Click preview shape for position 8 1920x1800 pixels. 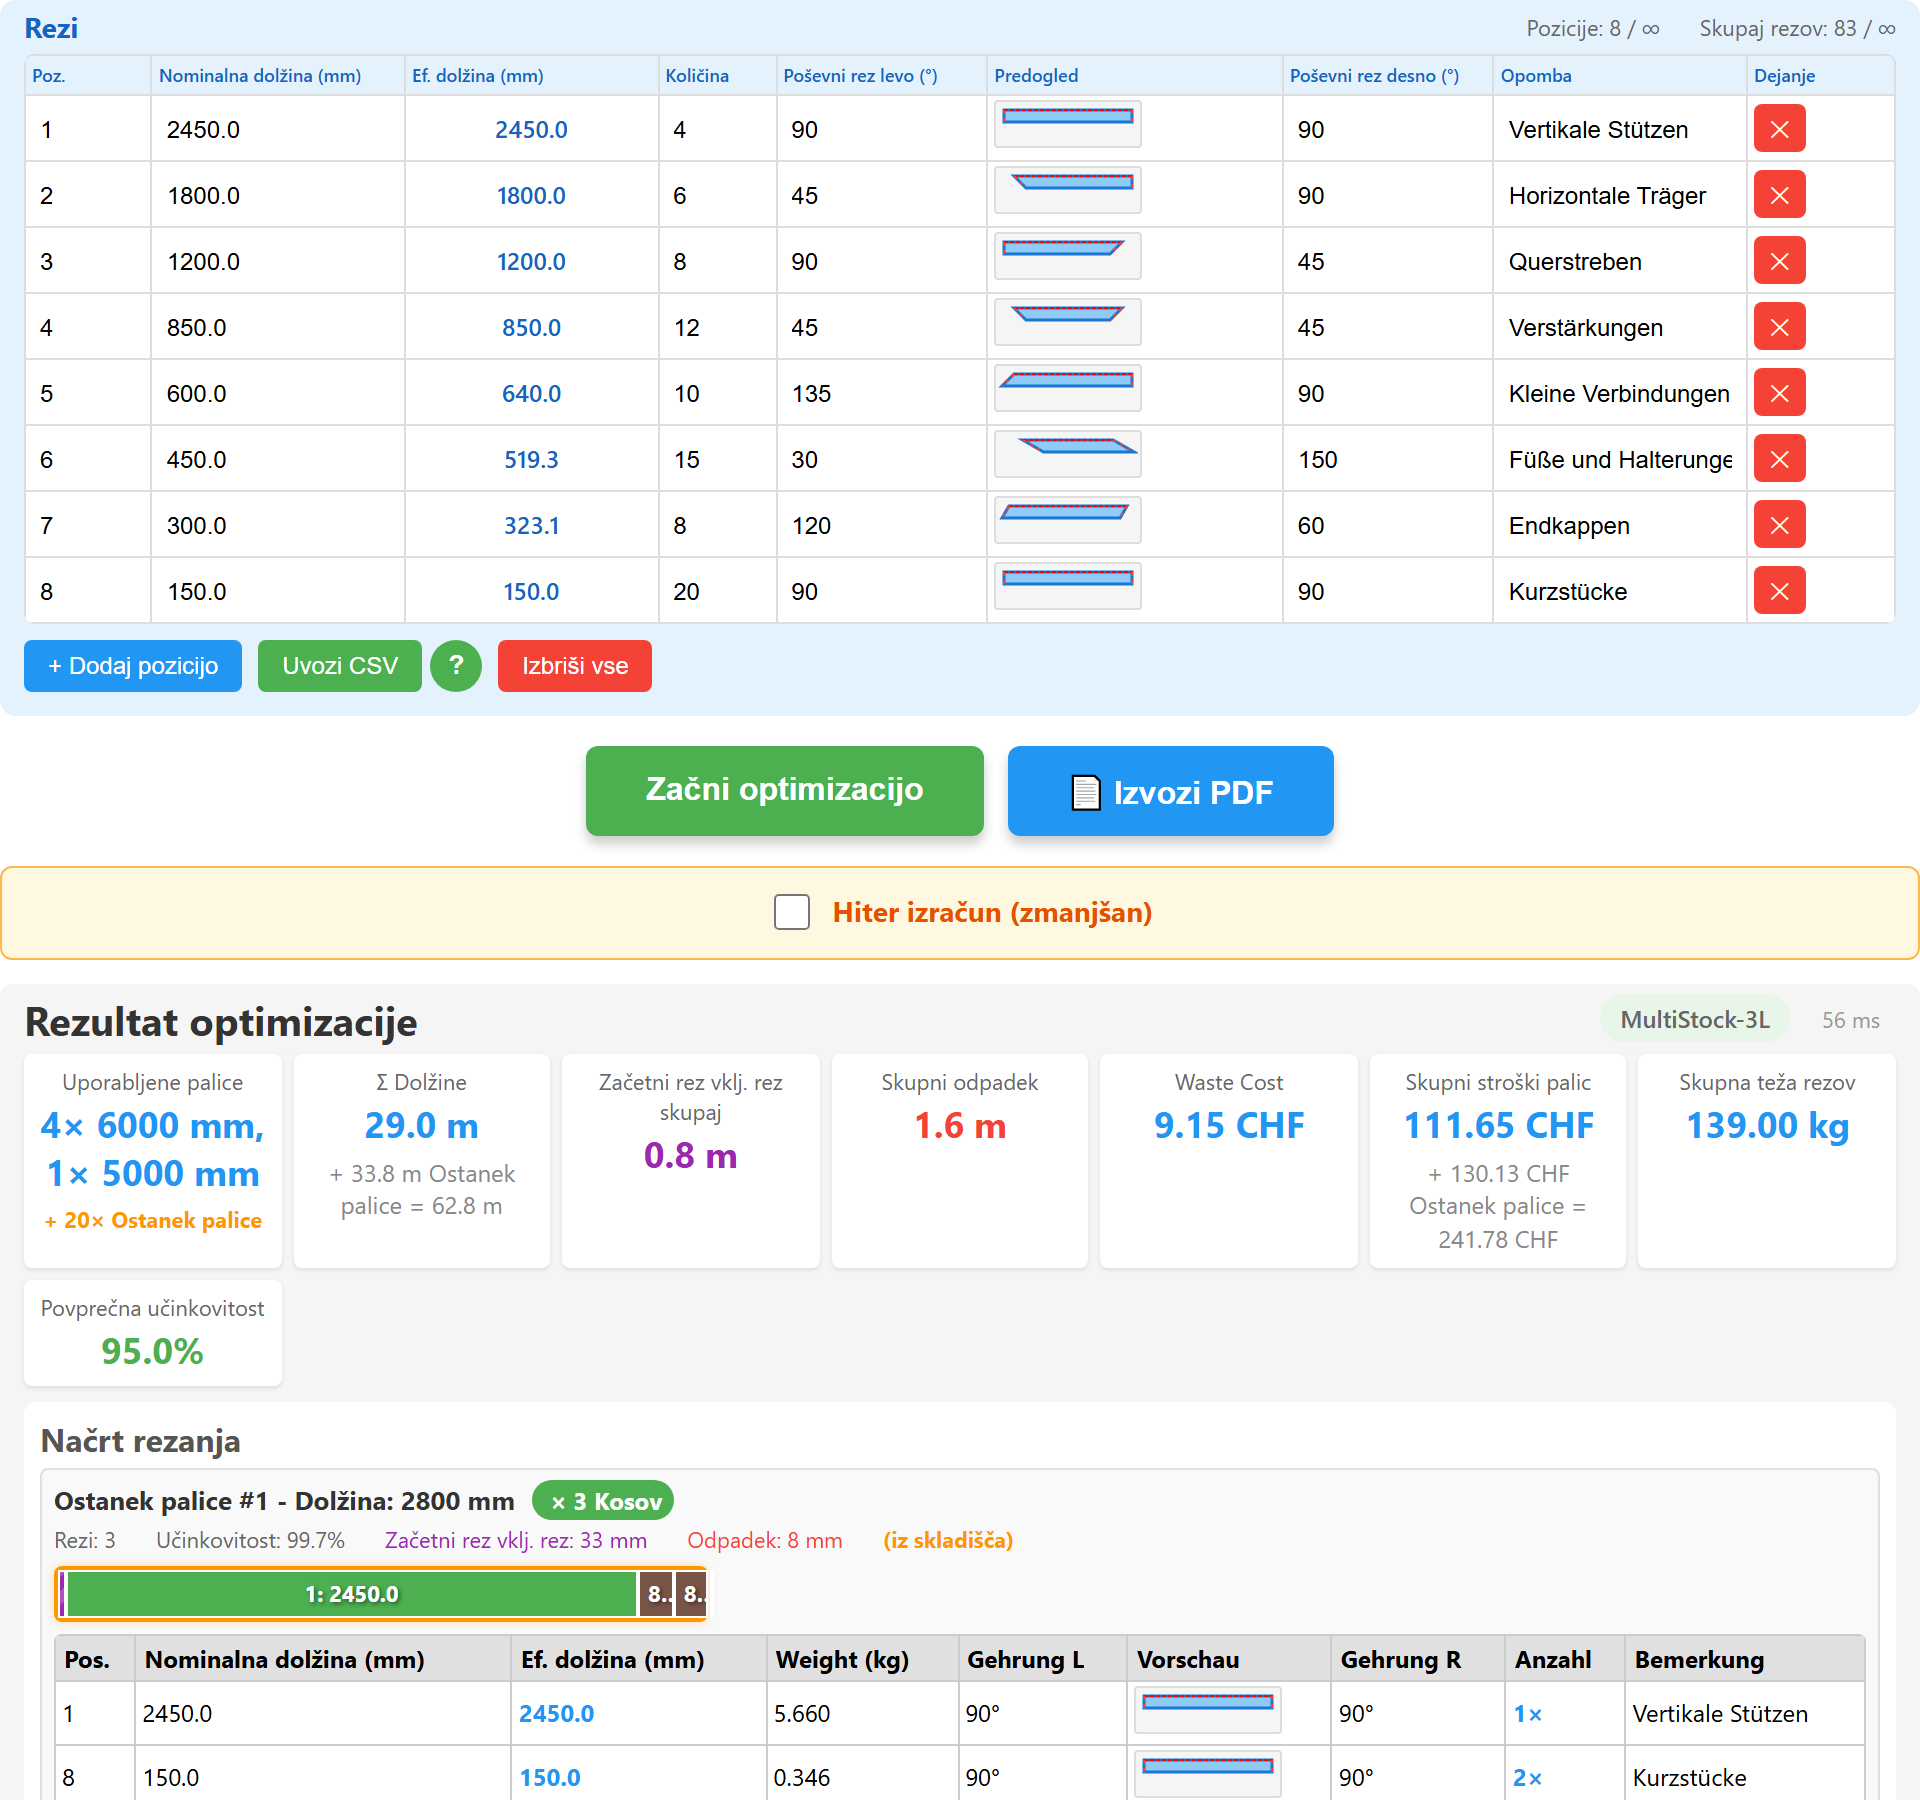coord(1067,586)
